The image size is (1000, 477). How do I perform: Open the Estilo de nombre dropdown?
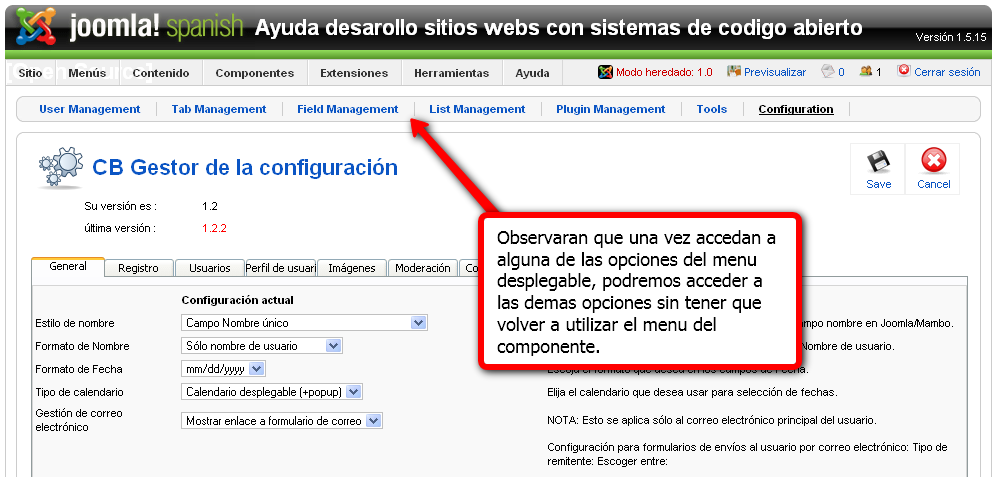(x=304, y=323)
